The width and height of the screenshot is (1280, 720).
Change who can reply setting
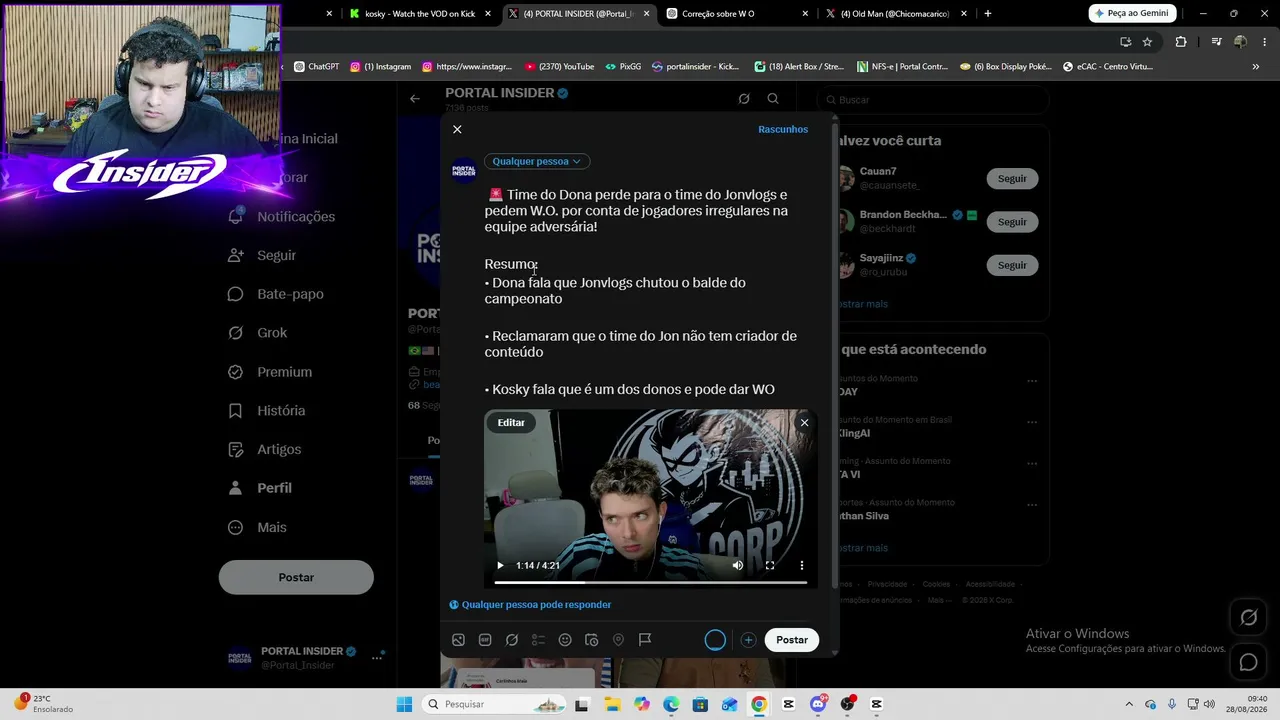530,604
